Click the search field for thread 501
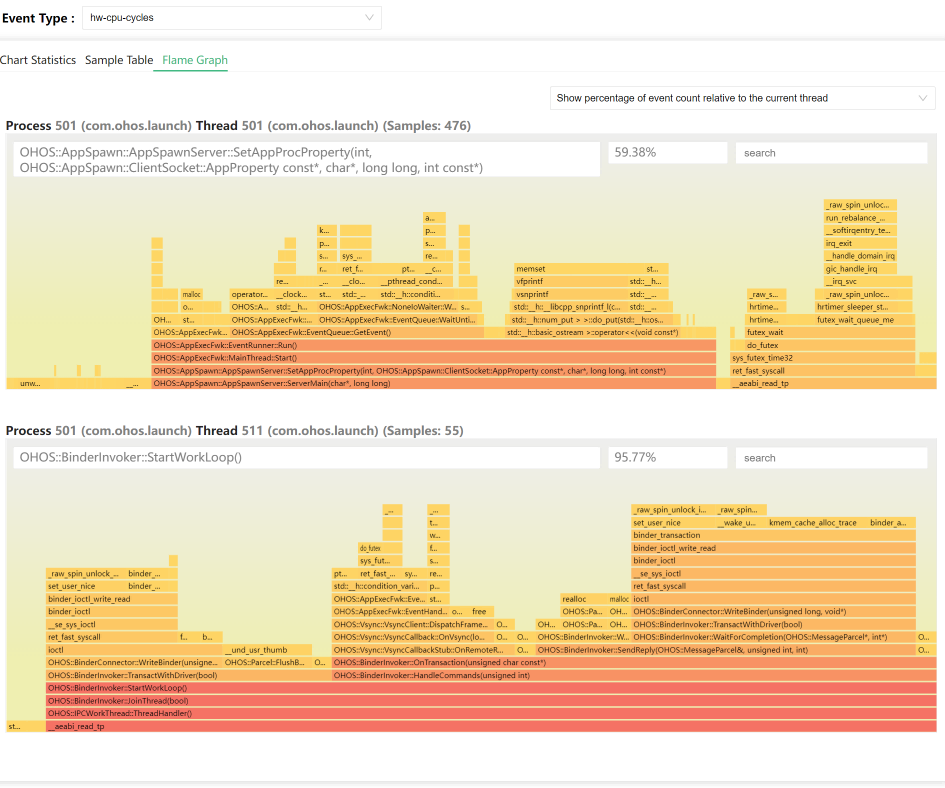The image size is (945, 788). click(831, 153)
